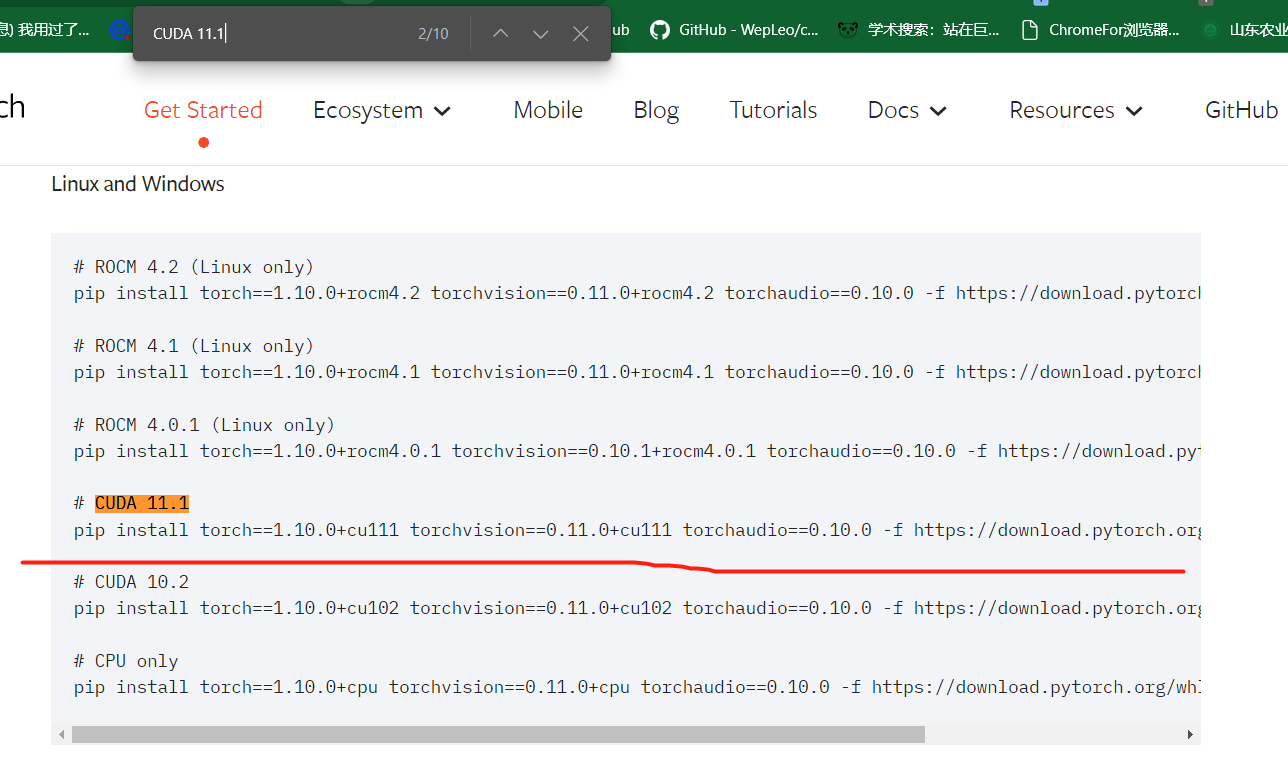
Task: Expand the Resources dropdown chevron
Action: point(1134,111)
